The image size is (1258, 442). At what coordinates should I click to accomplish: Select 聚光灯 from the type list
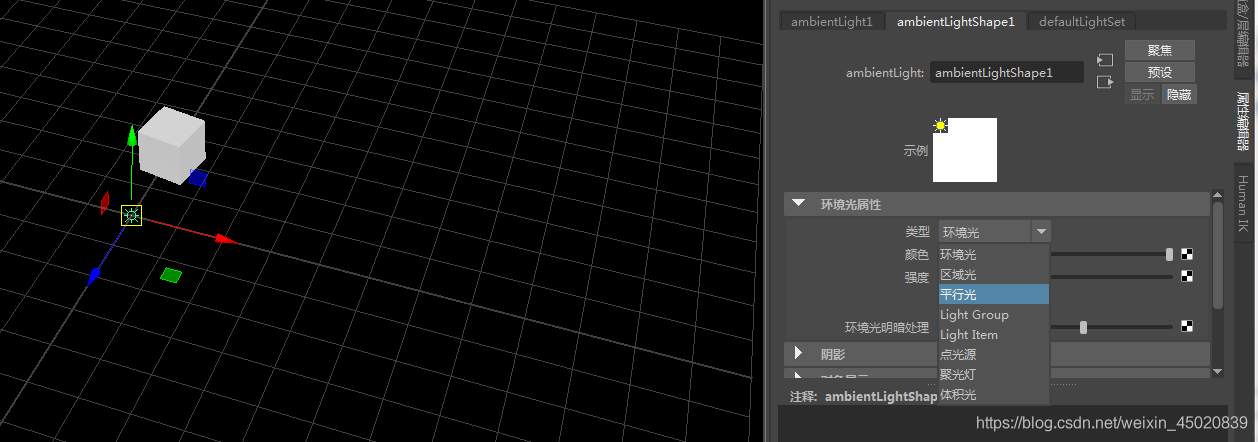(993, 374)
